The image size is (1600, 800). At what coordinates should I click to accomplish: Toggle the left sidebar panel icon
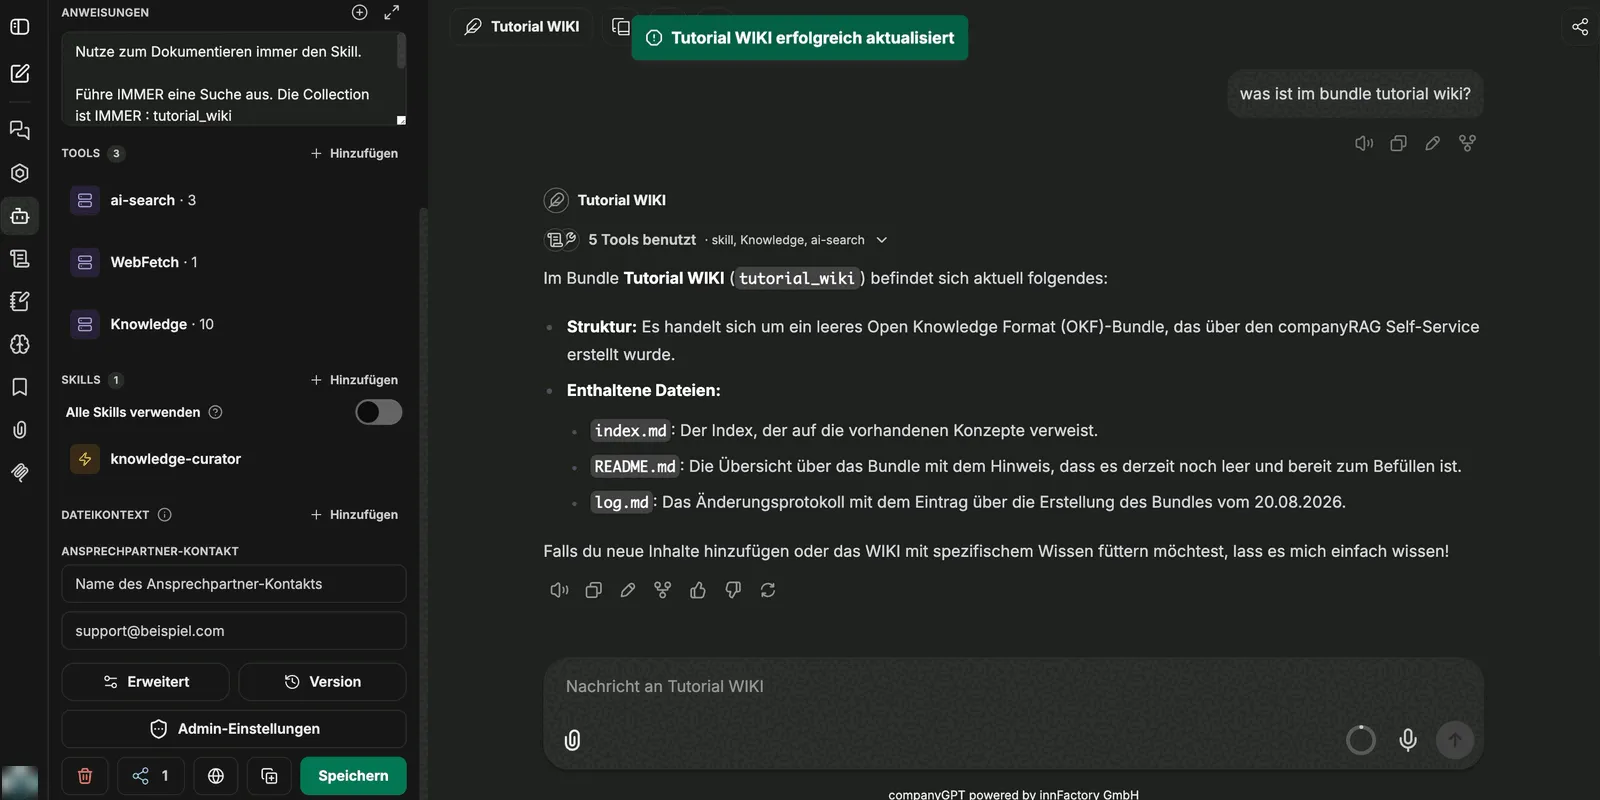pos(20,27)
